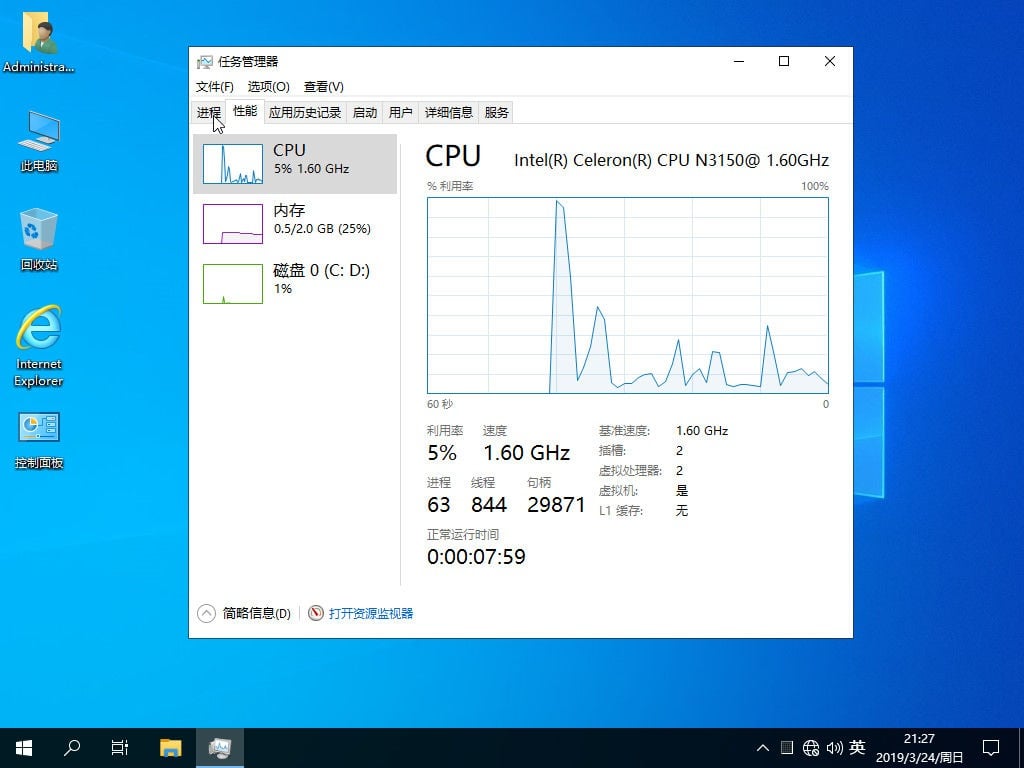This screenshot has width=1024, height=768.
Task: Open Task View on the taskbar
Action: (x=120, y=748)
